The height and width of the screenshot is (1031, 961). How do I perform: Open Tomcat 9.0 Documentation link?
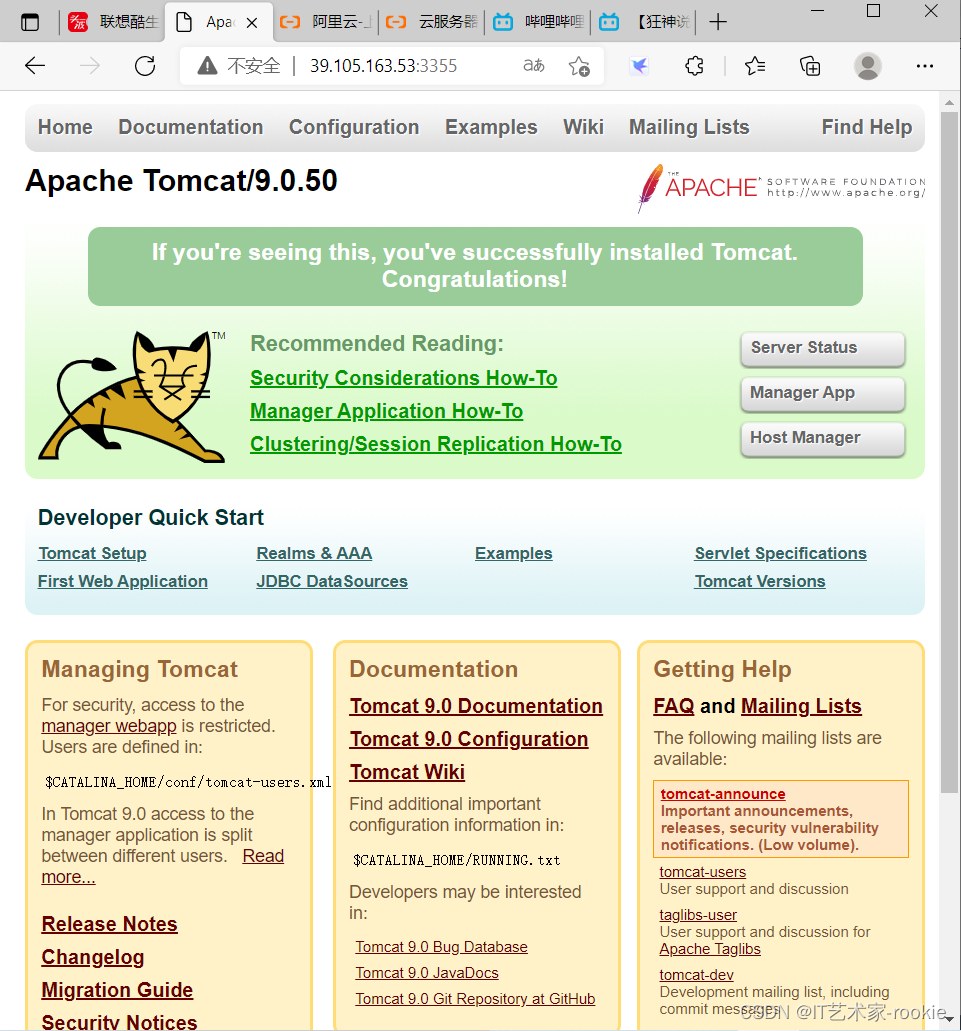(476, 706)
